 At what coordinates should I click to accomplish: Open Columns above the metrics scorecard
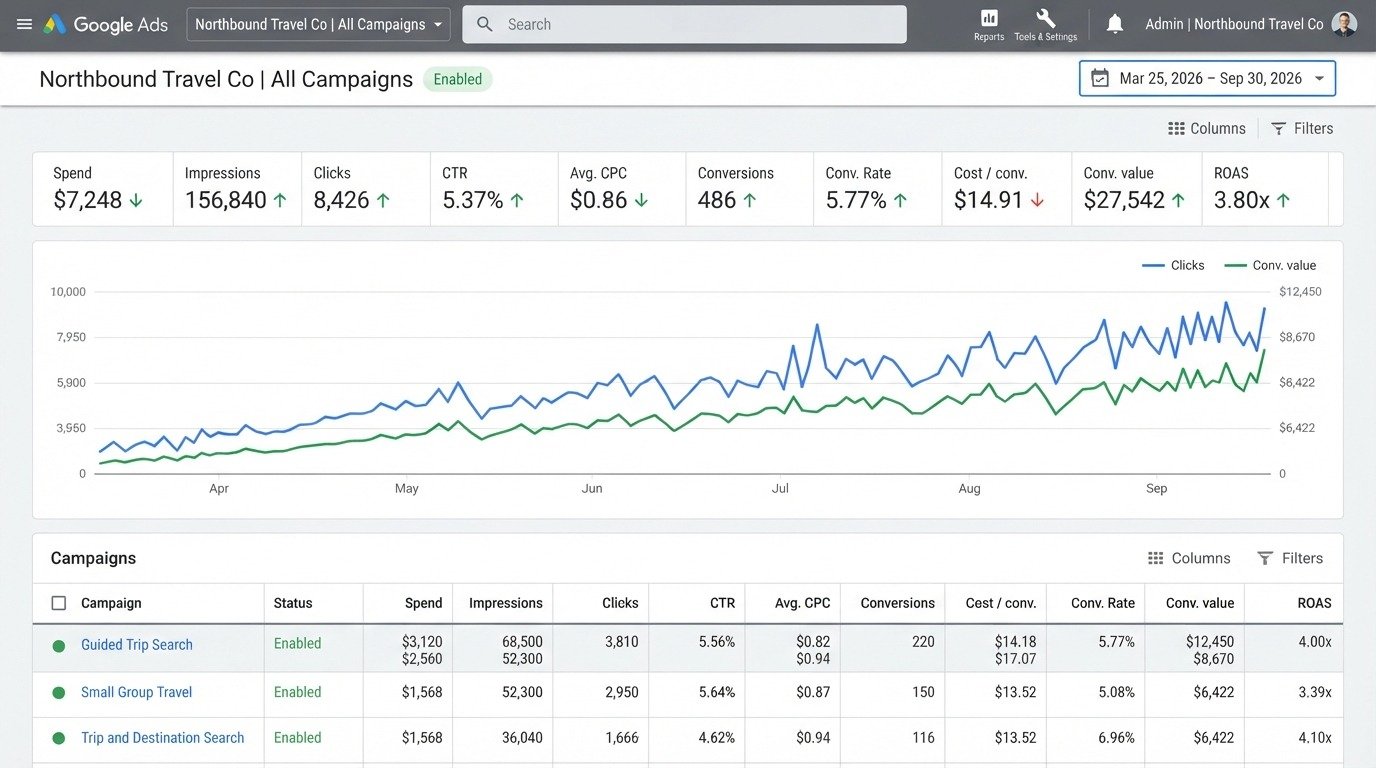(x=1207, y=128)
